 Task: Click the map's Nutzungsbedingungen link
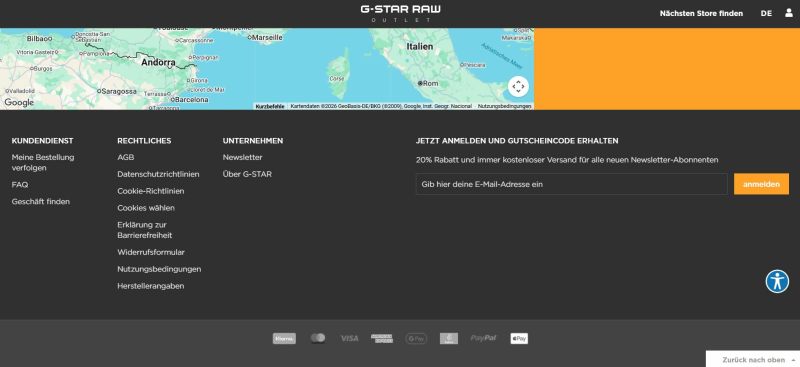[505, 106]
